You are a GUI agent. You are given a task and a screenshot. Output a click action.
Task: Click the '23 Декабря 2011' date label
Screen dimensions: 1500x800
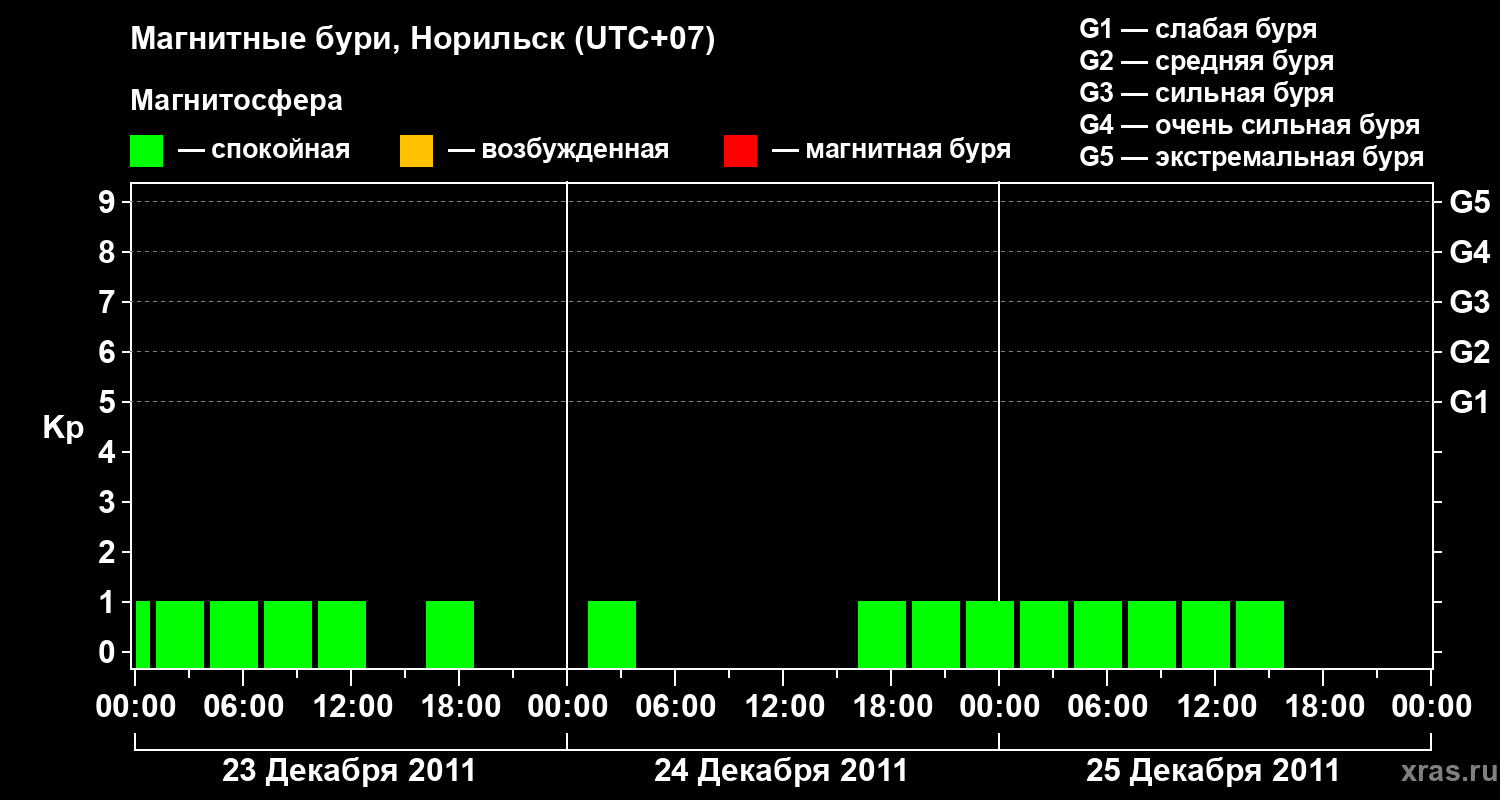[x=349, y=771]
